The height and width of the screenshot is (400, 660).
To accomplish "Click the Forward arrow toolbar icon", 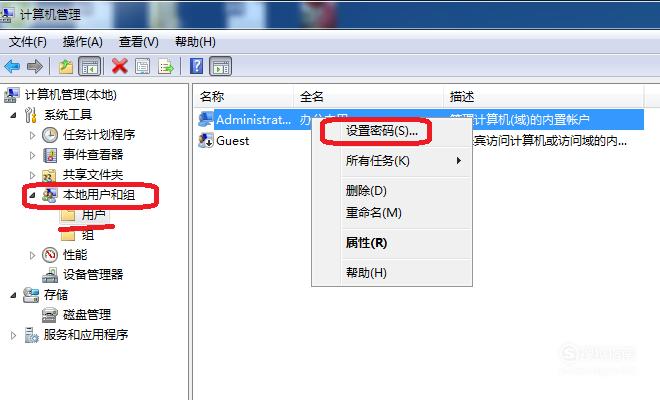I will (x=35, y=66).
